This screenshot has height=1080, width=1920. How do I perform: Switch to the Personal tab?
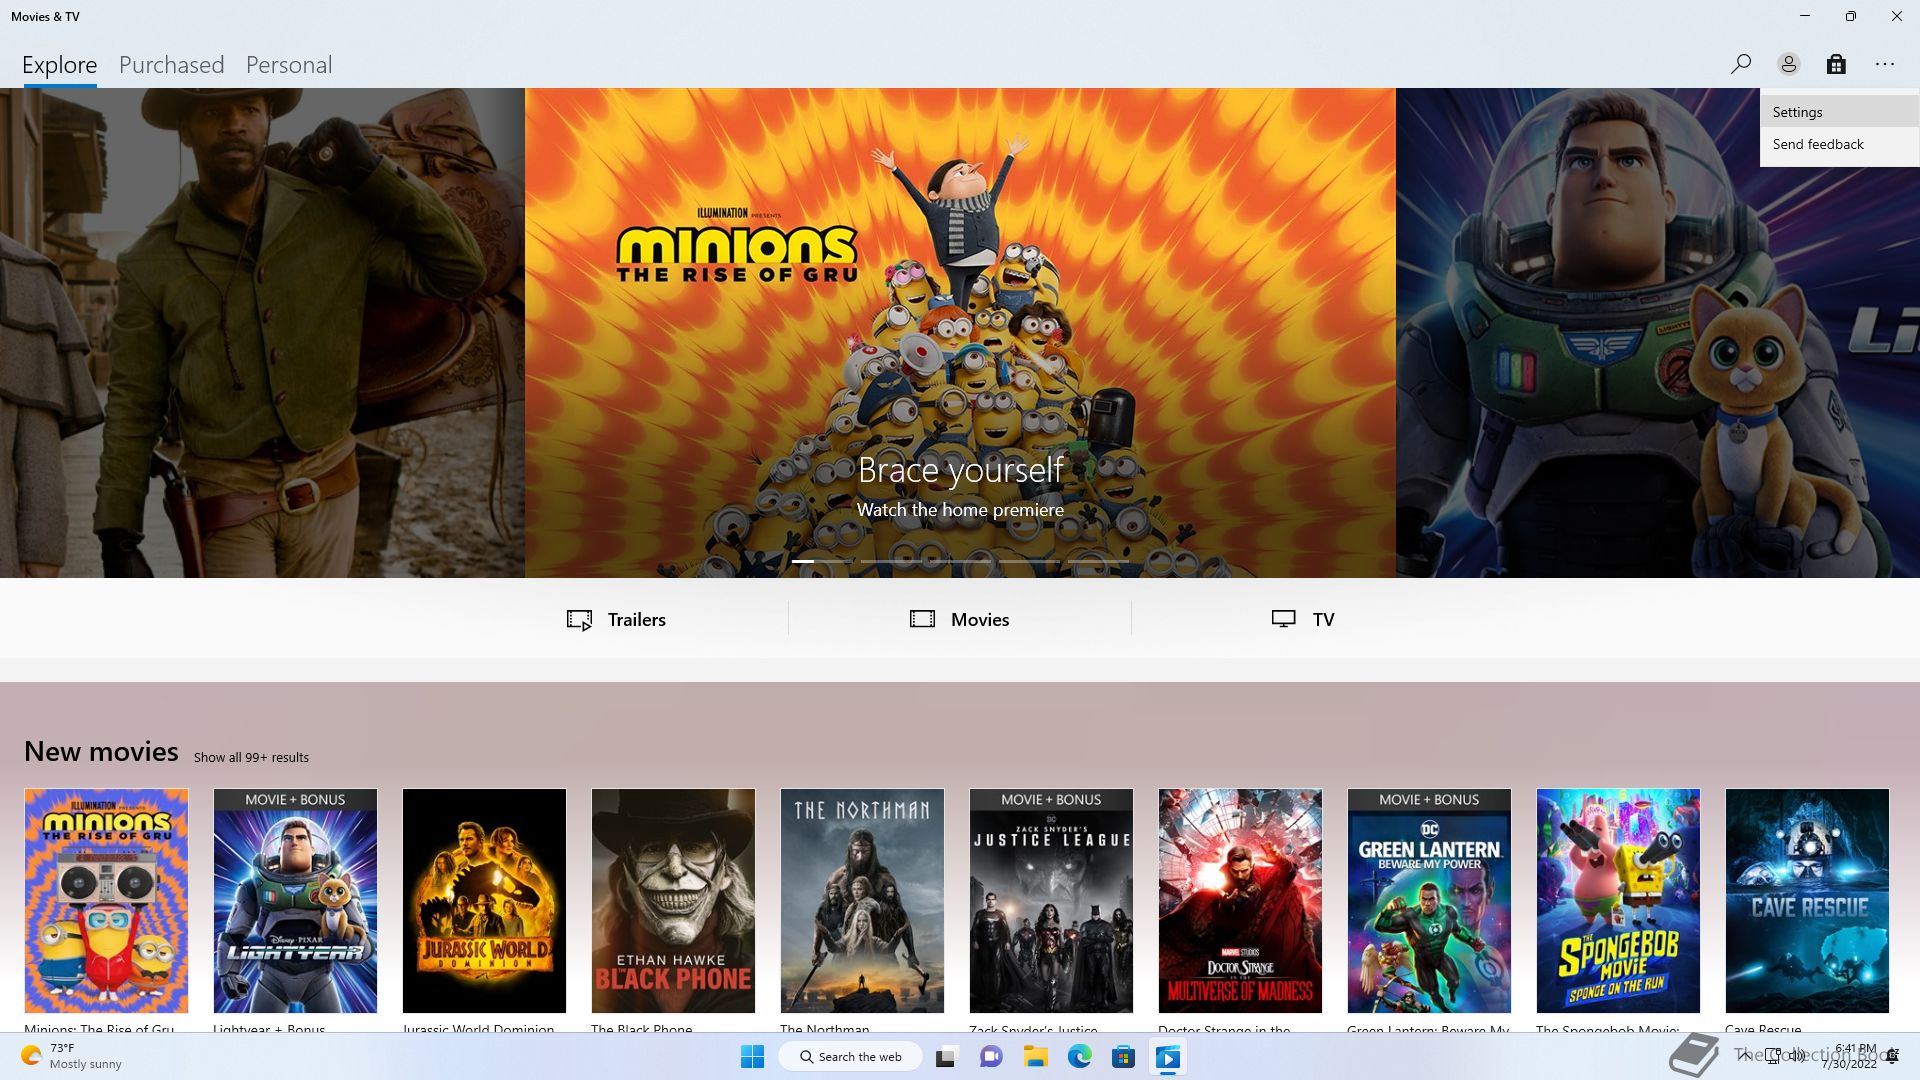click(289, 65)
